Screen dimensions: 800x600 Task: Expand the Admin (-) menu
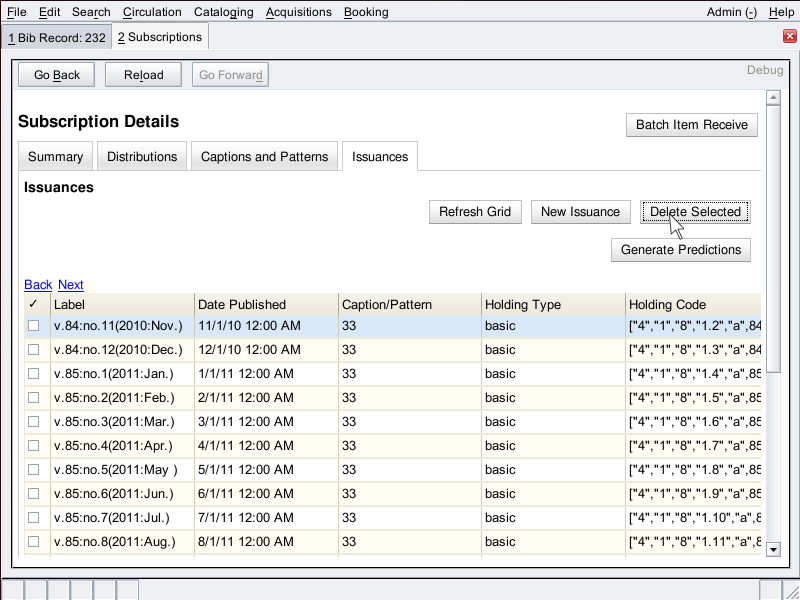click(x=732, y=12)
